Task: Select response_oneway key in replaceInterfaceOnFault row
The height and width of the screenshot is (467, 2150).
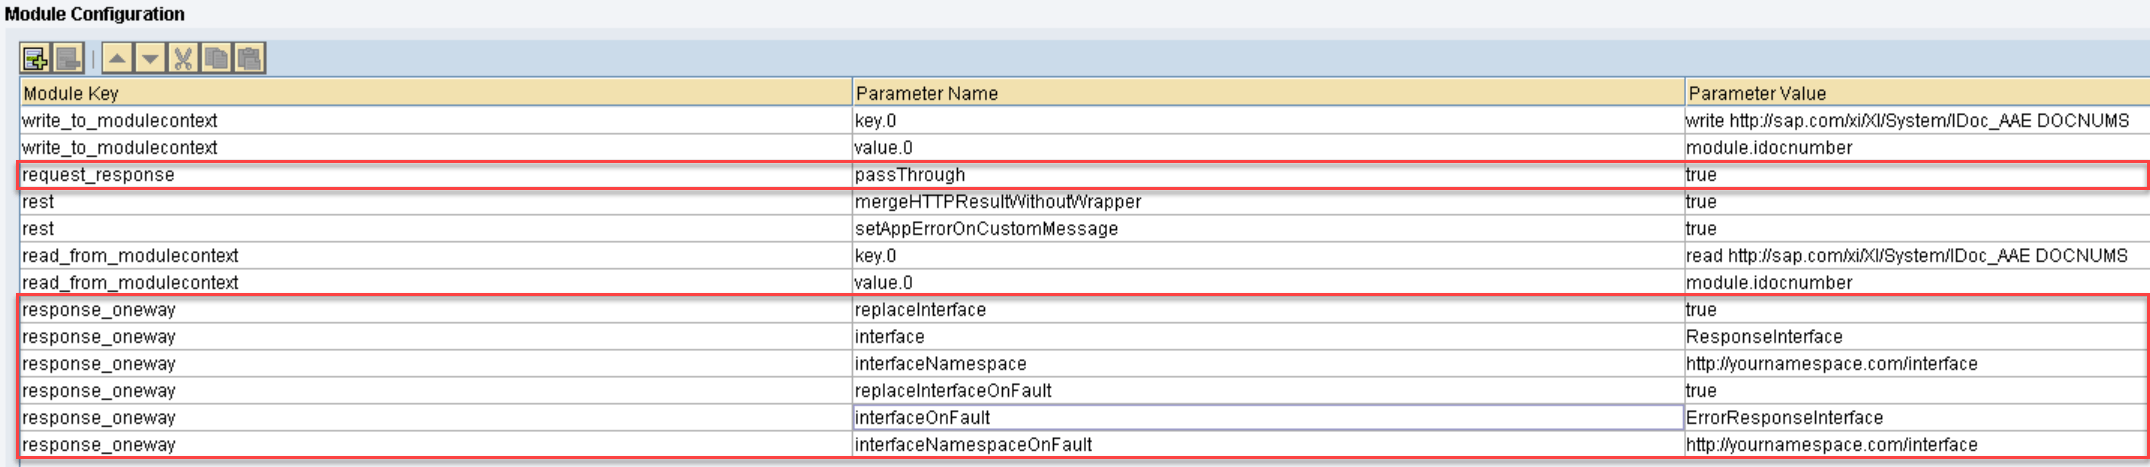Action: coord(436,391)
